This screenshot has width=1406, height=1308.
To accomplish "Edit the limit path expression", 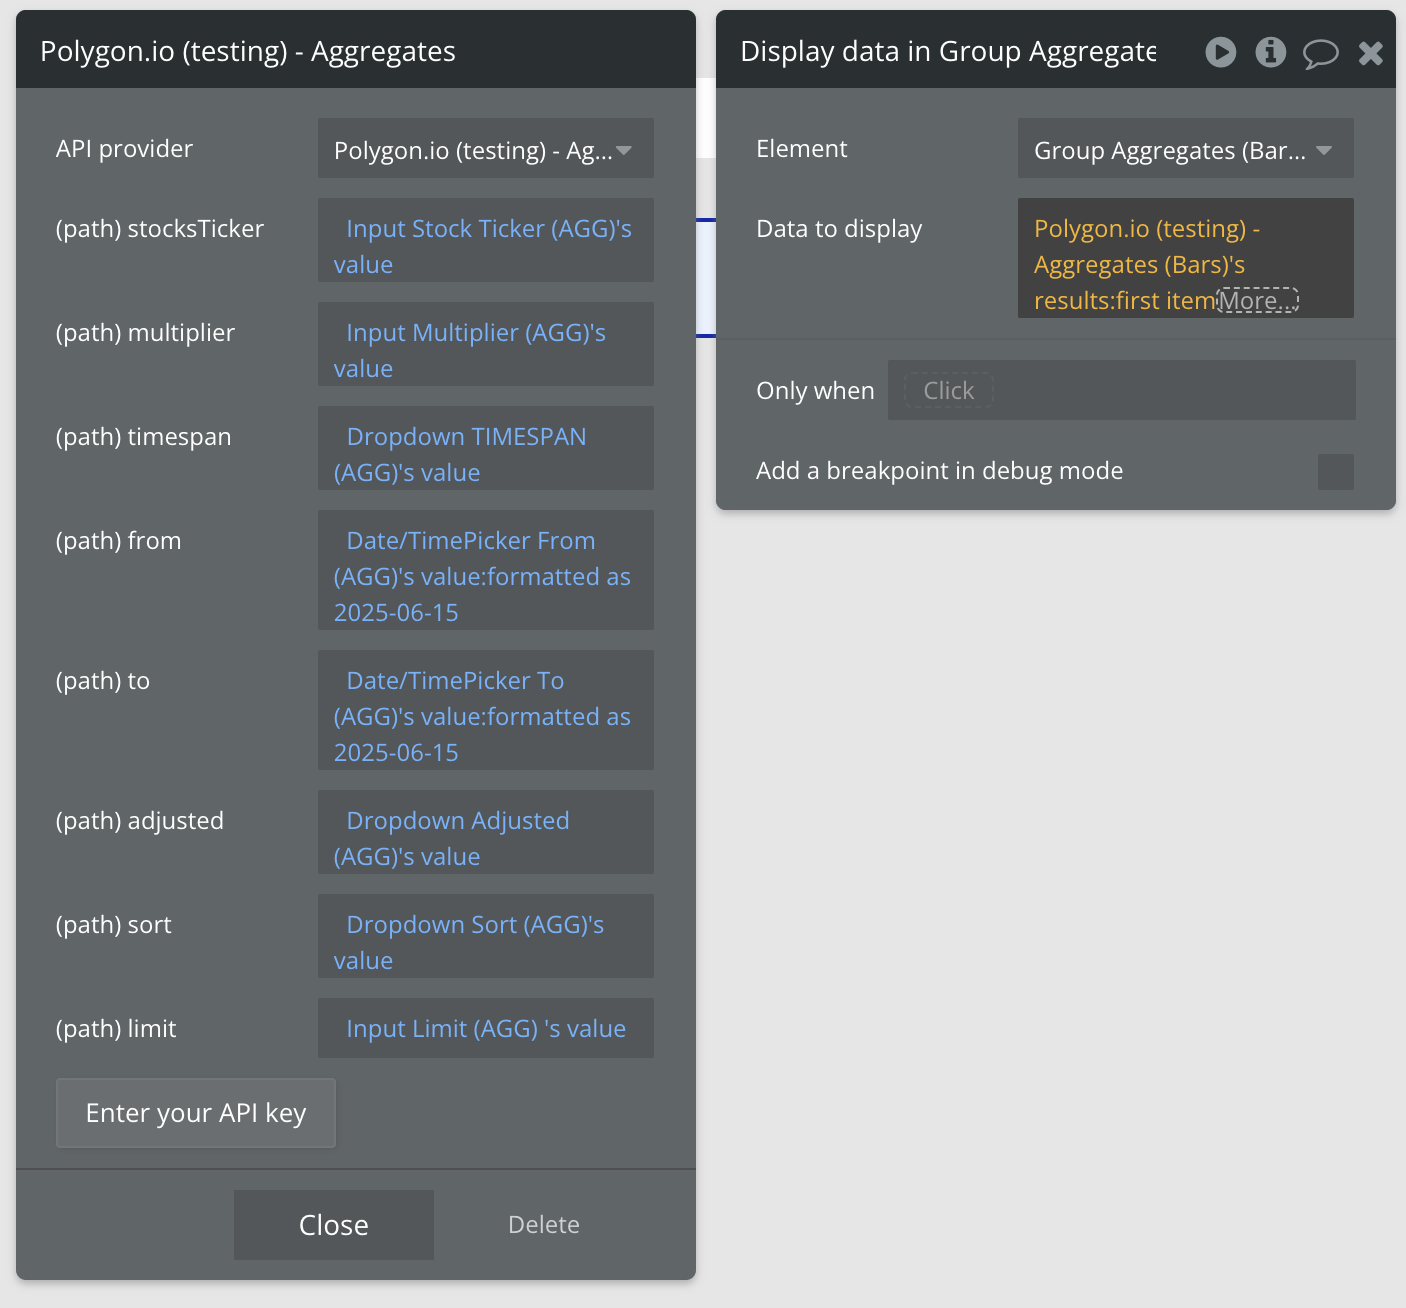I will 486,1028.
